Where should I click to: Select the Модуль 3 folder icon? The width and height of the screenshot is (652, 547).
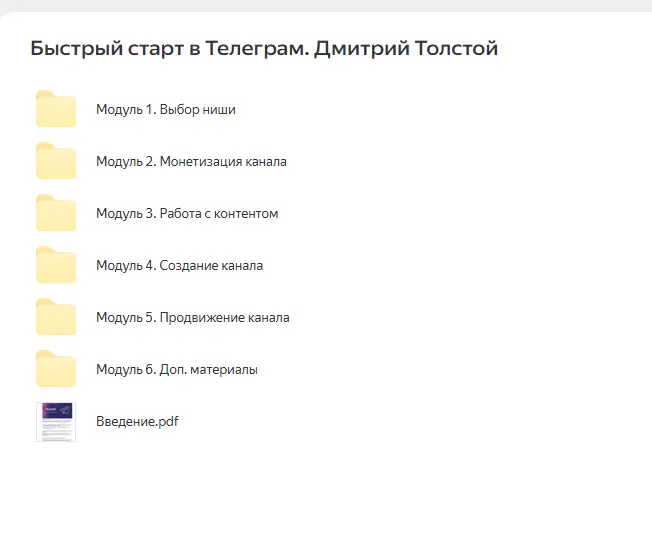pos(56,214)
